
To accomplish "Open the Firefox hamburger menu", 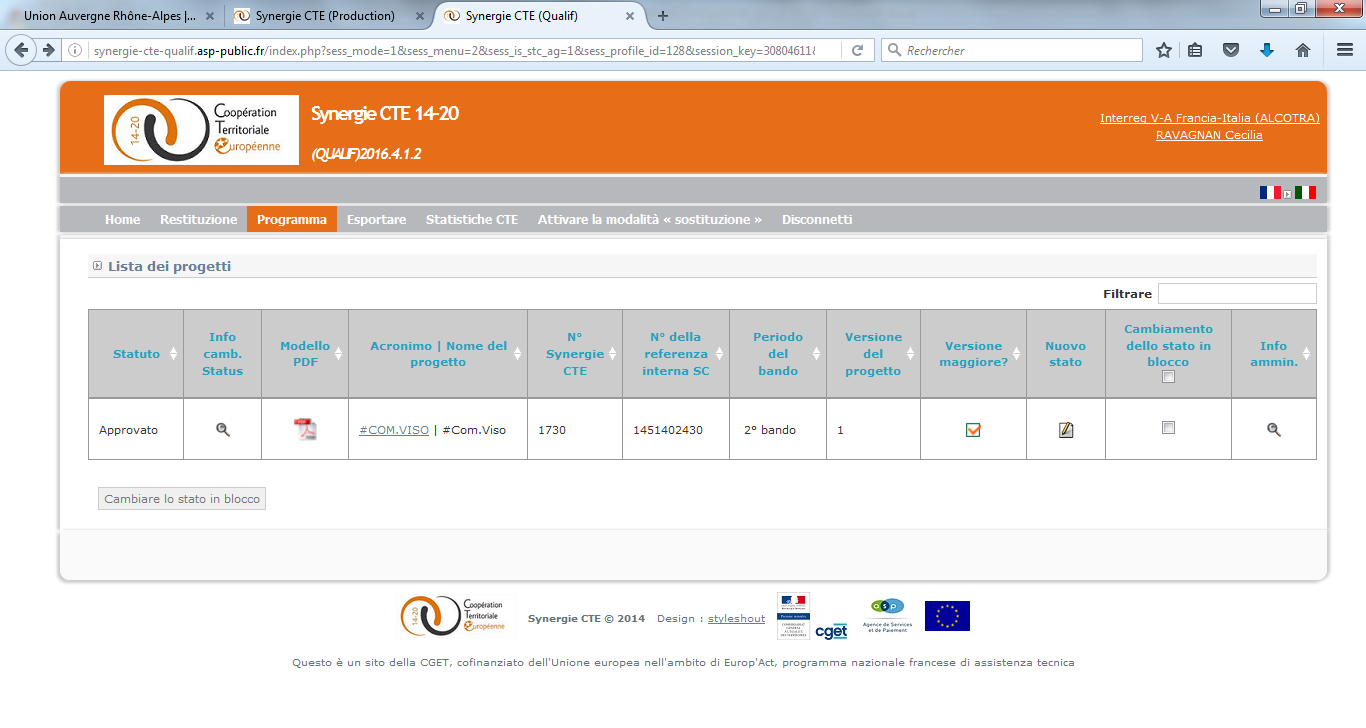I will (1345, 50).
